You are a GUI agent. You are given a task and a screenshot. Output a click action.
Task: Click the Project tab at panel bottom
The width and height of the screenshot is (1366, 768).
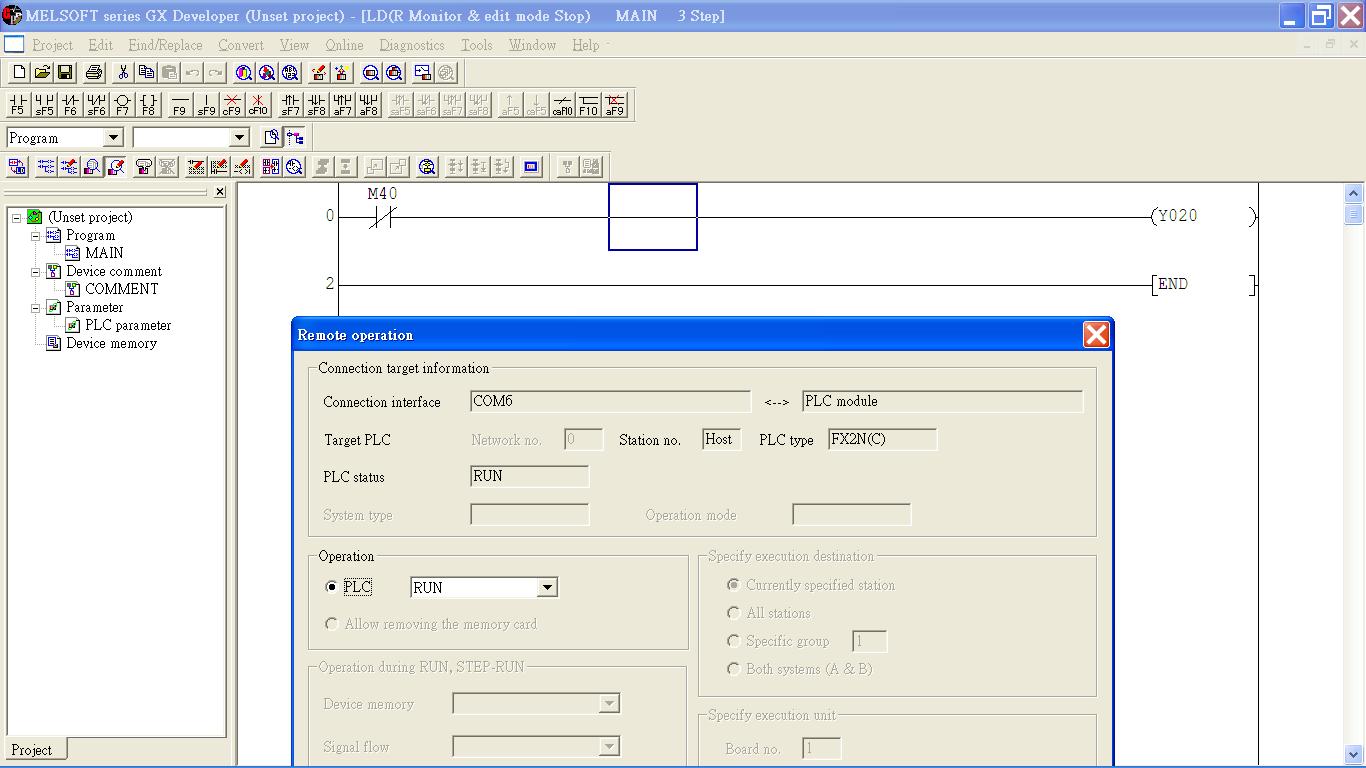32,750
